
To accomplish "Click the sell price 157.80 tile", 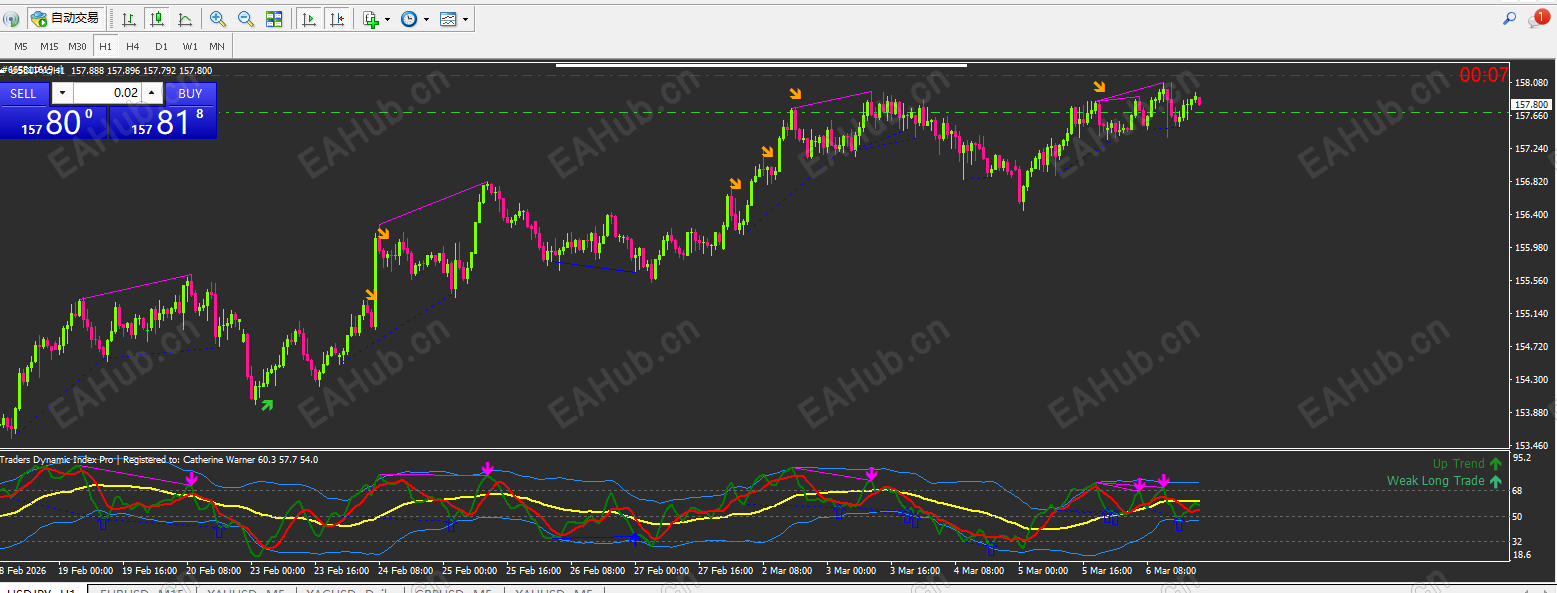I will tap(53, 122).
